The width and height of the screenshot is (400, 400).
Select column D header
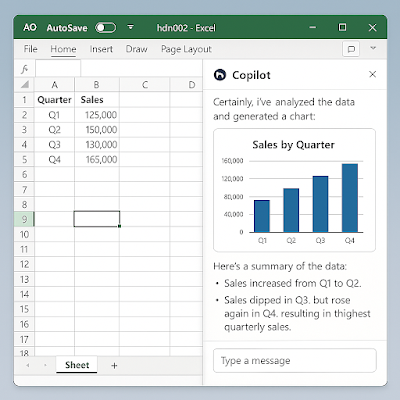coord(187,85)
